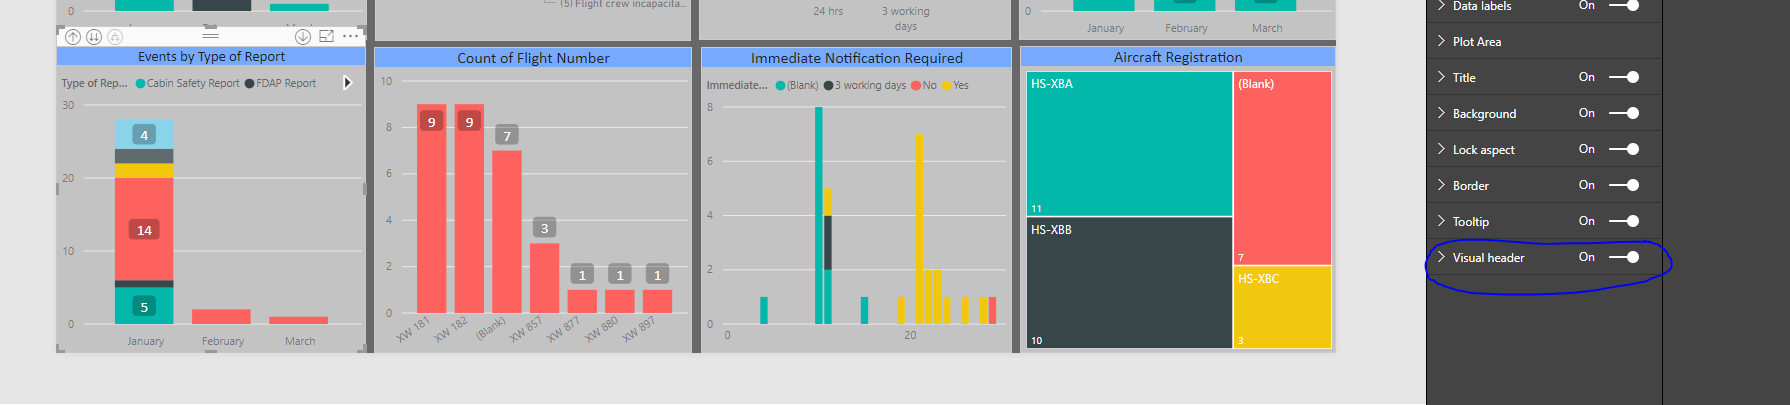This screenshot has height=405, width=1790.
Task: Click the Count of Flight Number title
Action: [x=533, y=58]
